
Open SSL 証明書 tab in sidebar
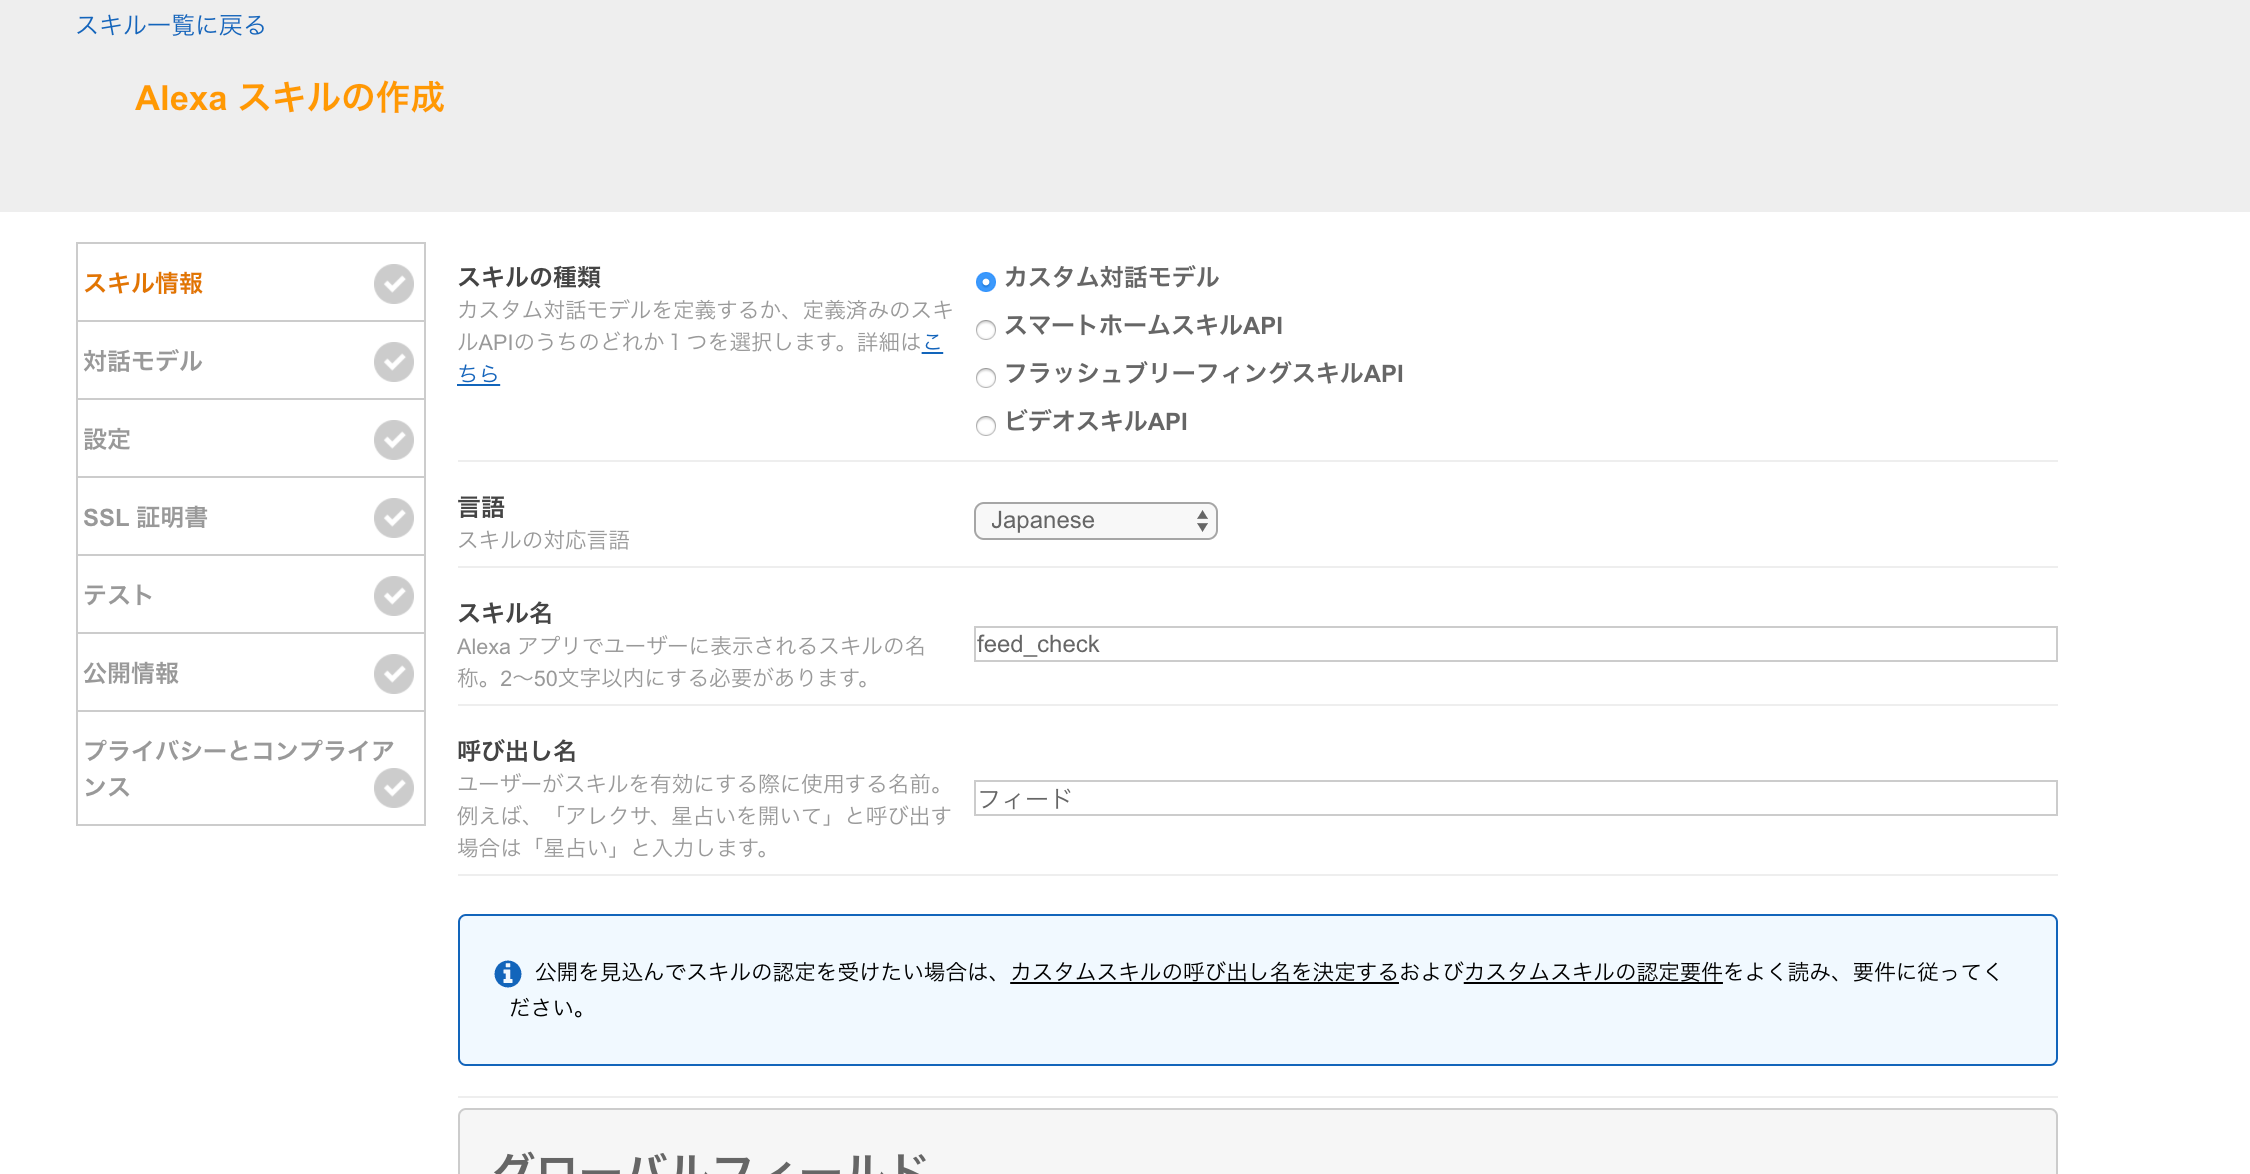251,517
